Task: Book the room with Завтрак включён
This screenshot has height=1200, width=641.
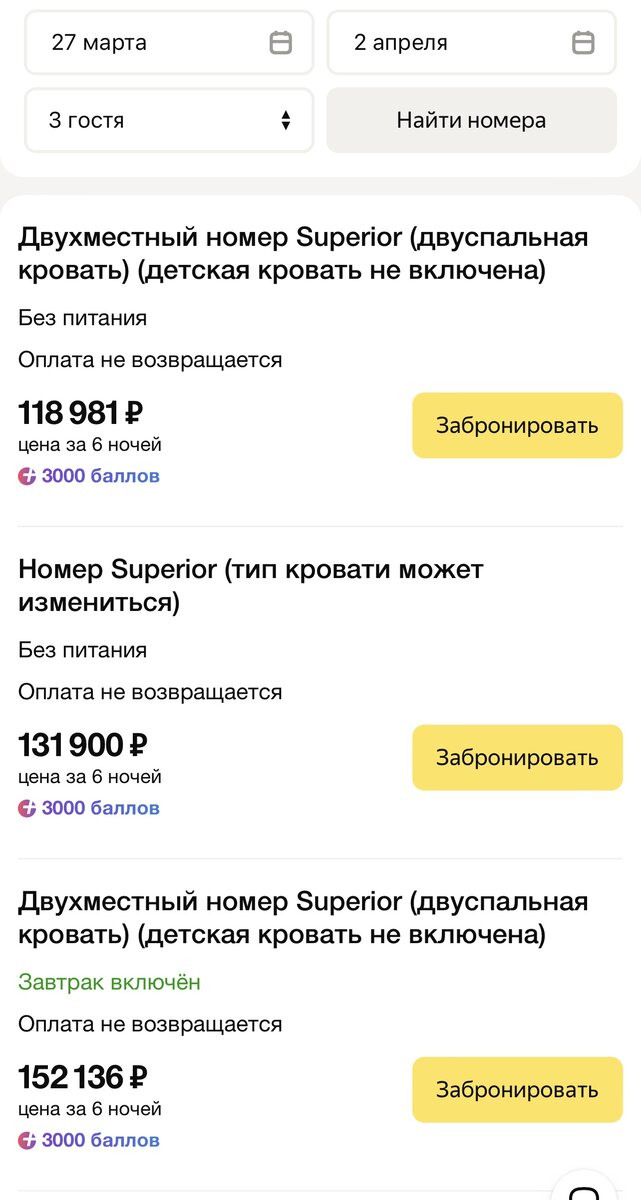Action: pyautogui.click(x=516, y=1088)
